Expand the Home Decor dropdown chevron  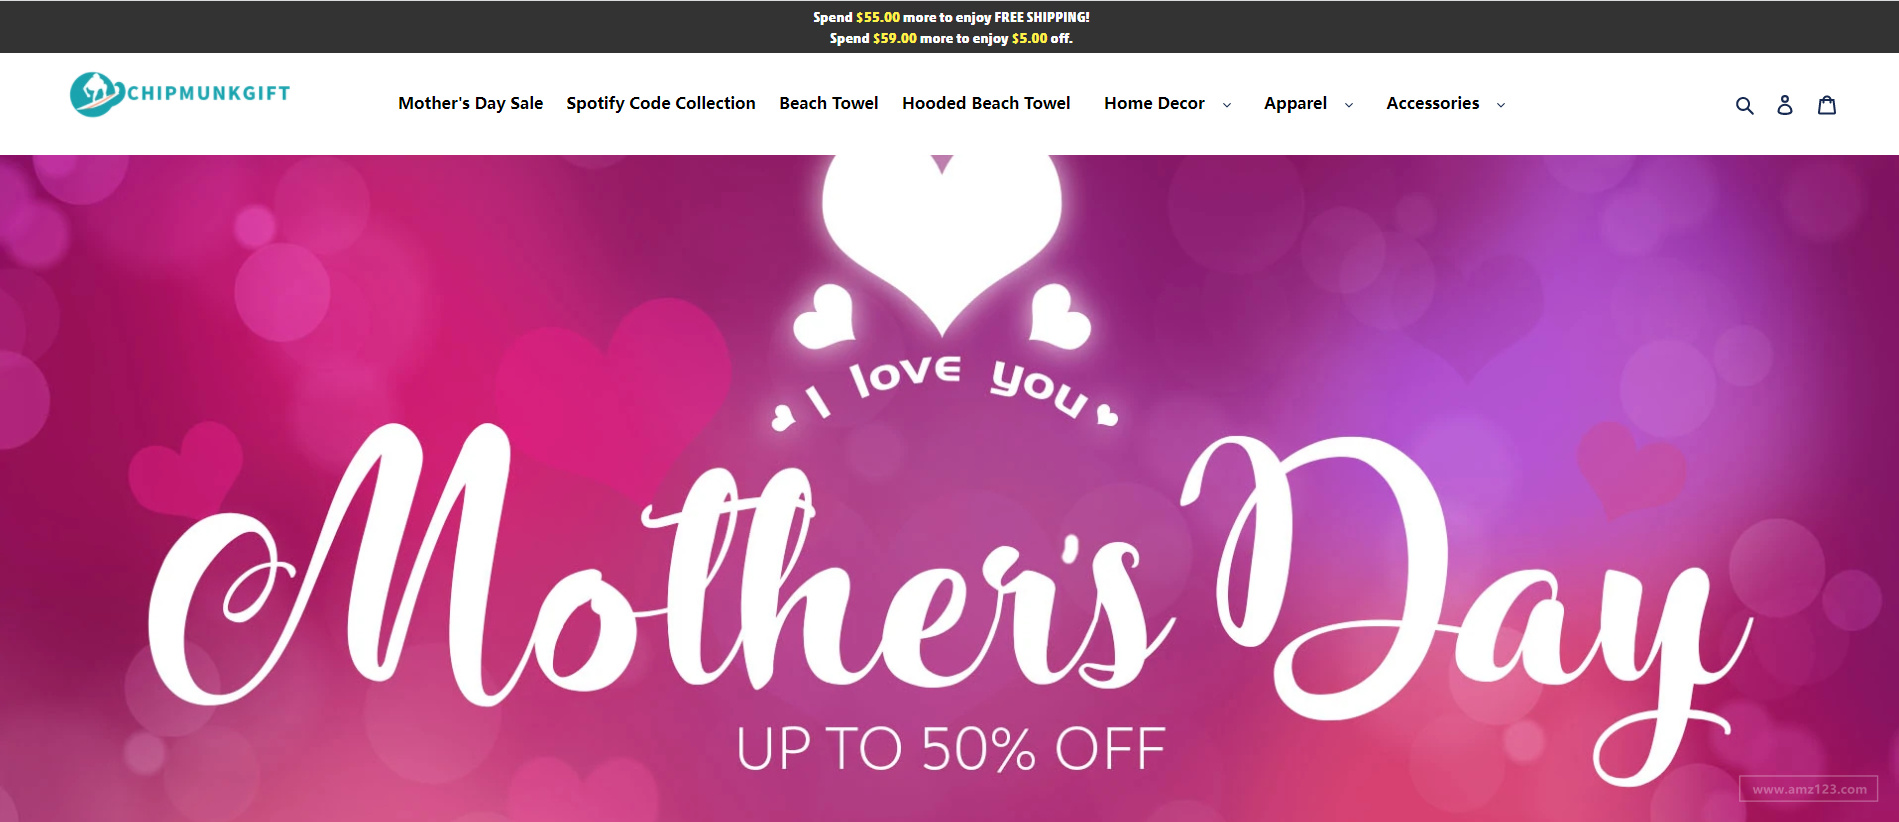coord(1227,105)
